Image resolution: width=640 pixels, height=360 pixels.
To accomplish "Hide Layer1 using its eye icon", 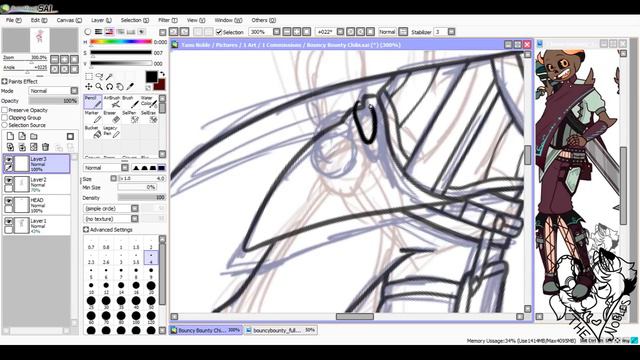I will click(9, 221).
